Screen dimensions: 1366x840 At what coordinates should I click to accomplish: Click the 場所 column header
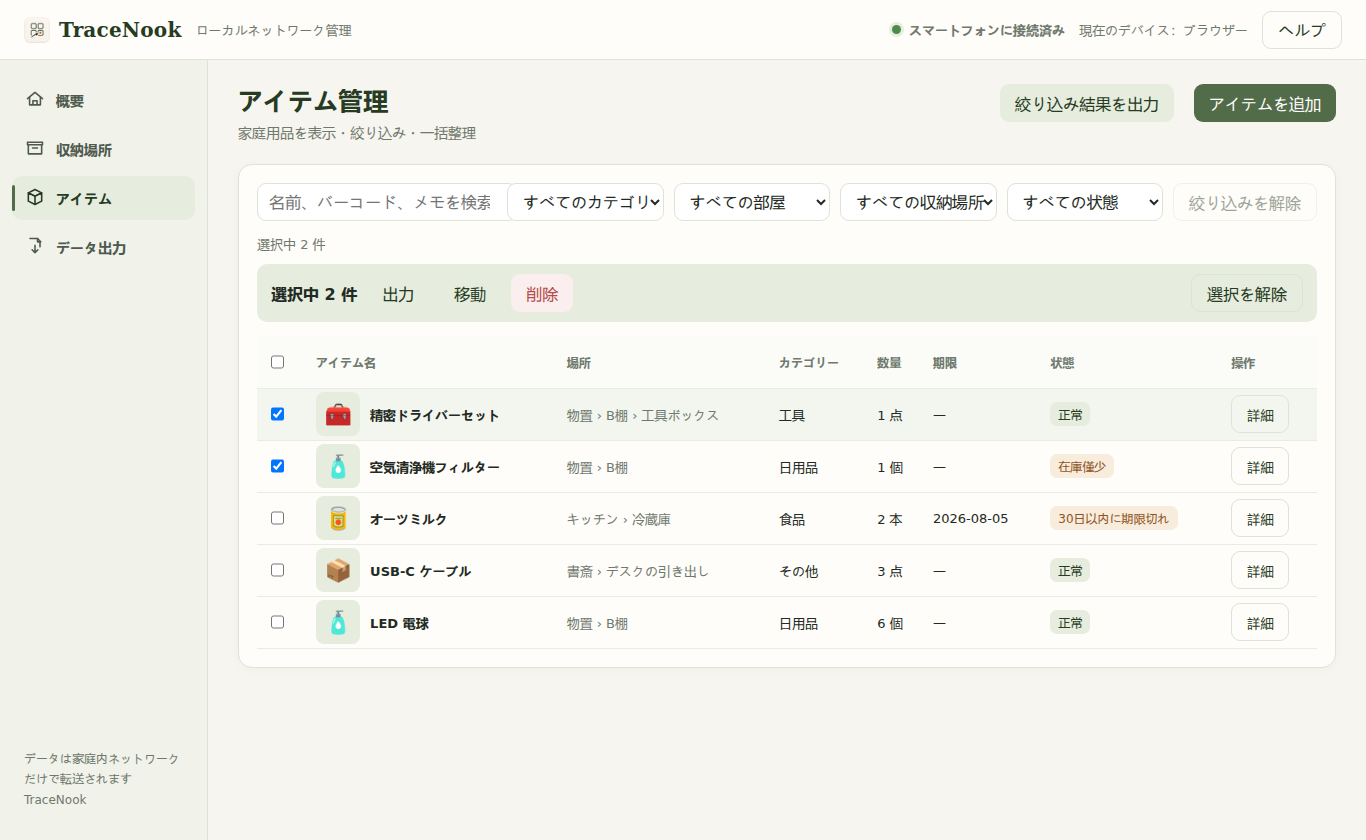point(579,363)
